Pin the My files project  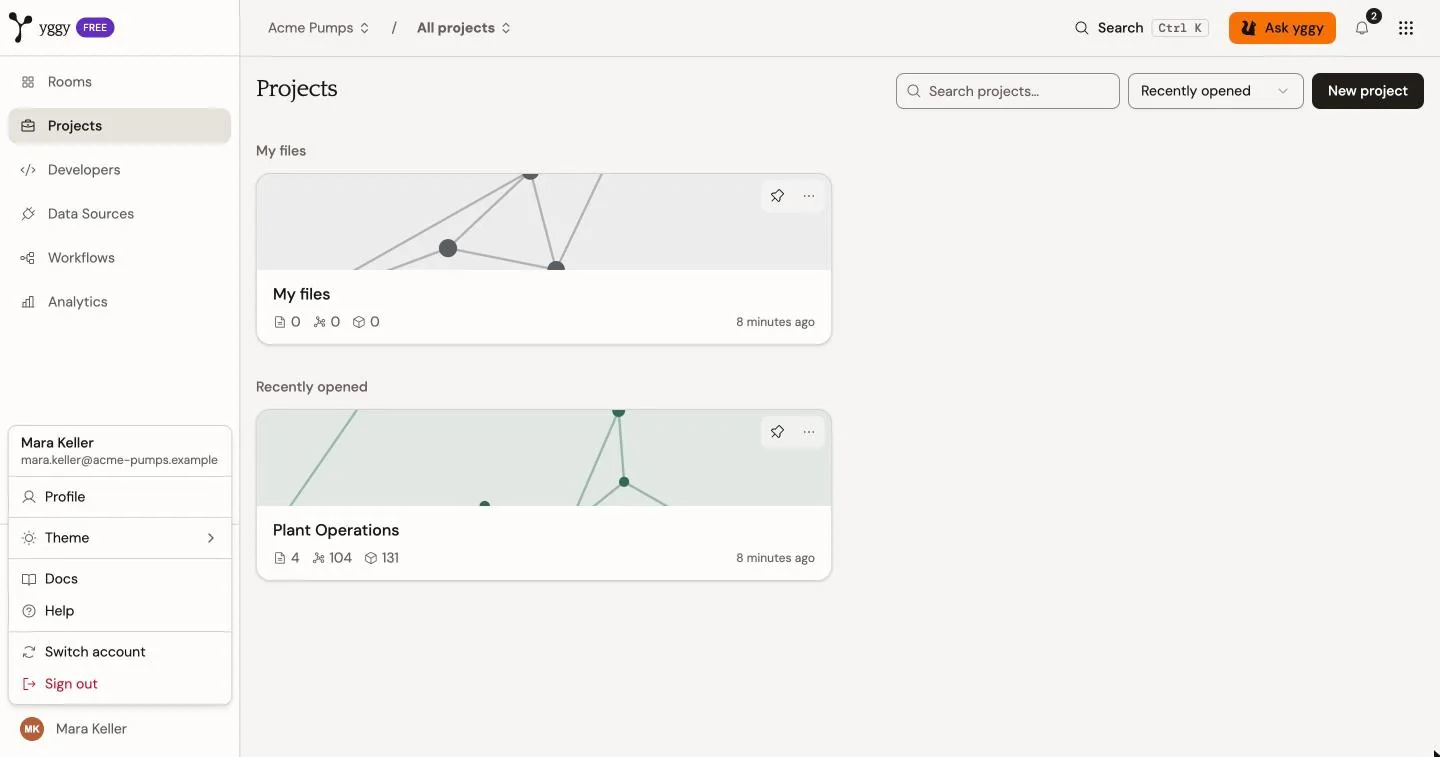[777, 196]
